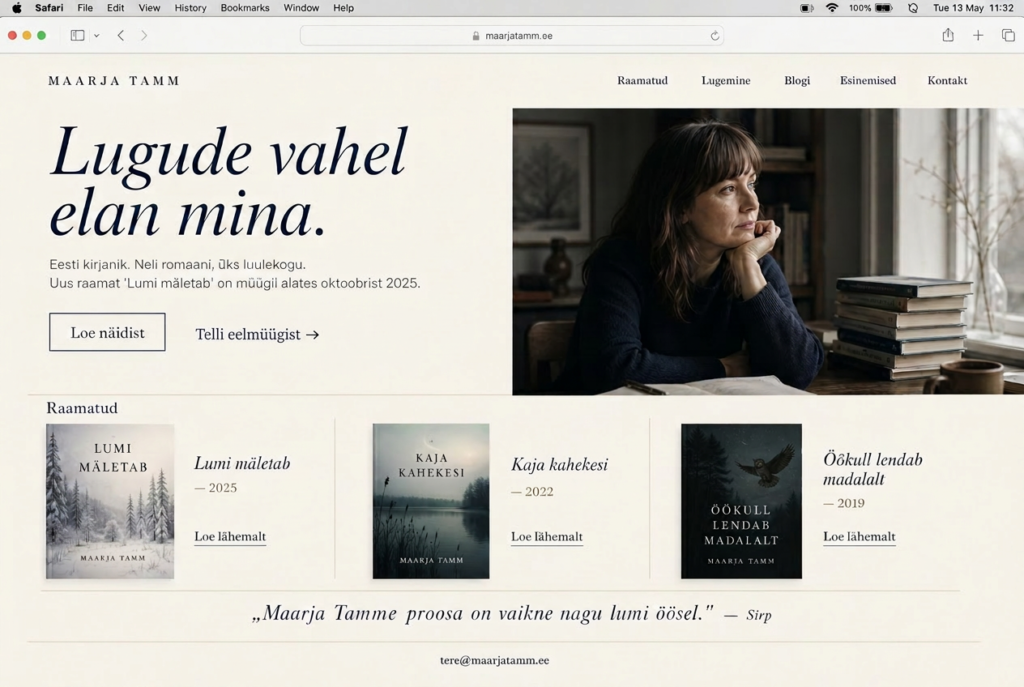
Task: Open Loe lähemalt under Kaja kahekesi
Action: (x=547, y=537)
